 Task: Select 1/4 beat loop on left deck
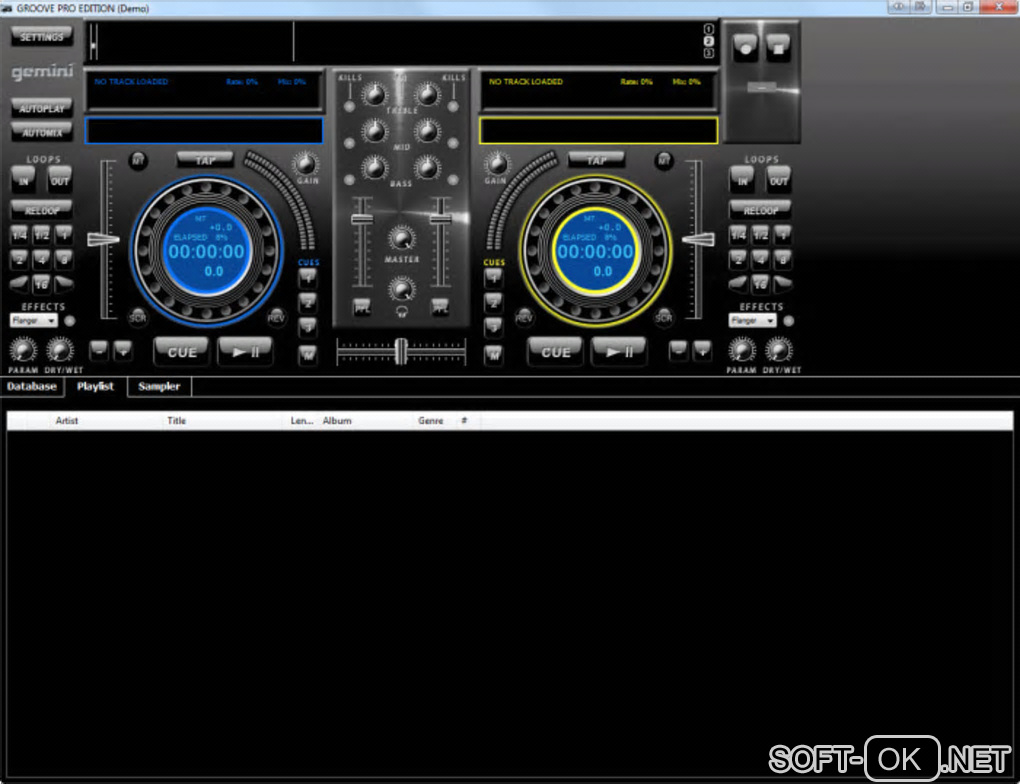click(x=20, y=234)
